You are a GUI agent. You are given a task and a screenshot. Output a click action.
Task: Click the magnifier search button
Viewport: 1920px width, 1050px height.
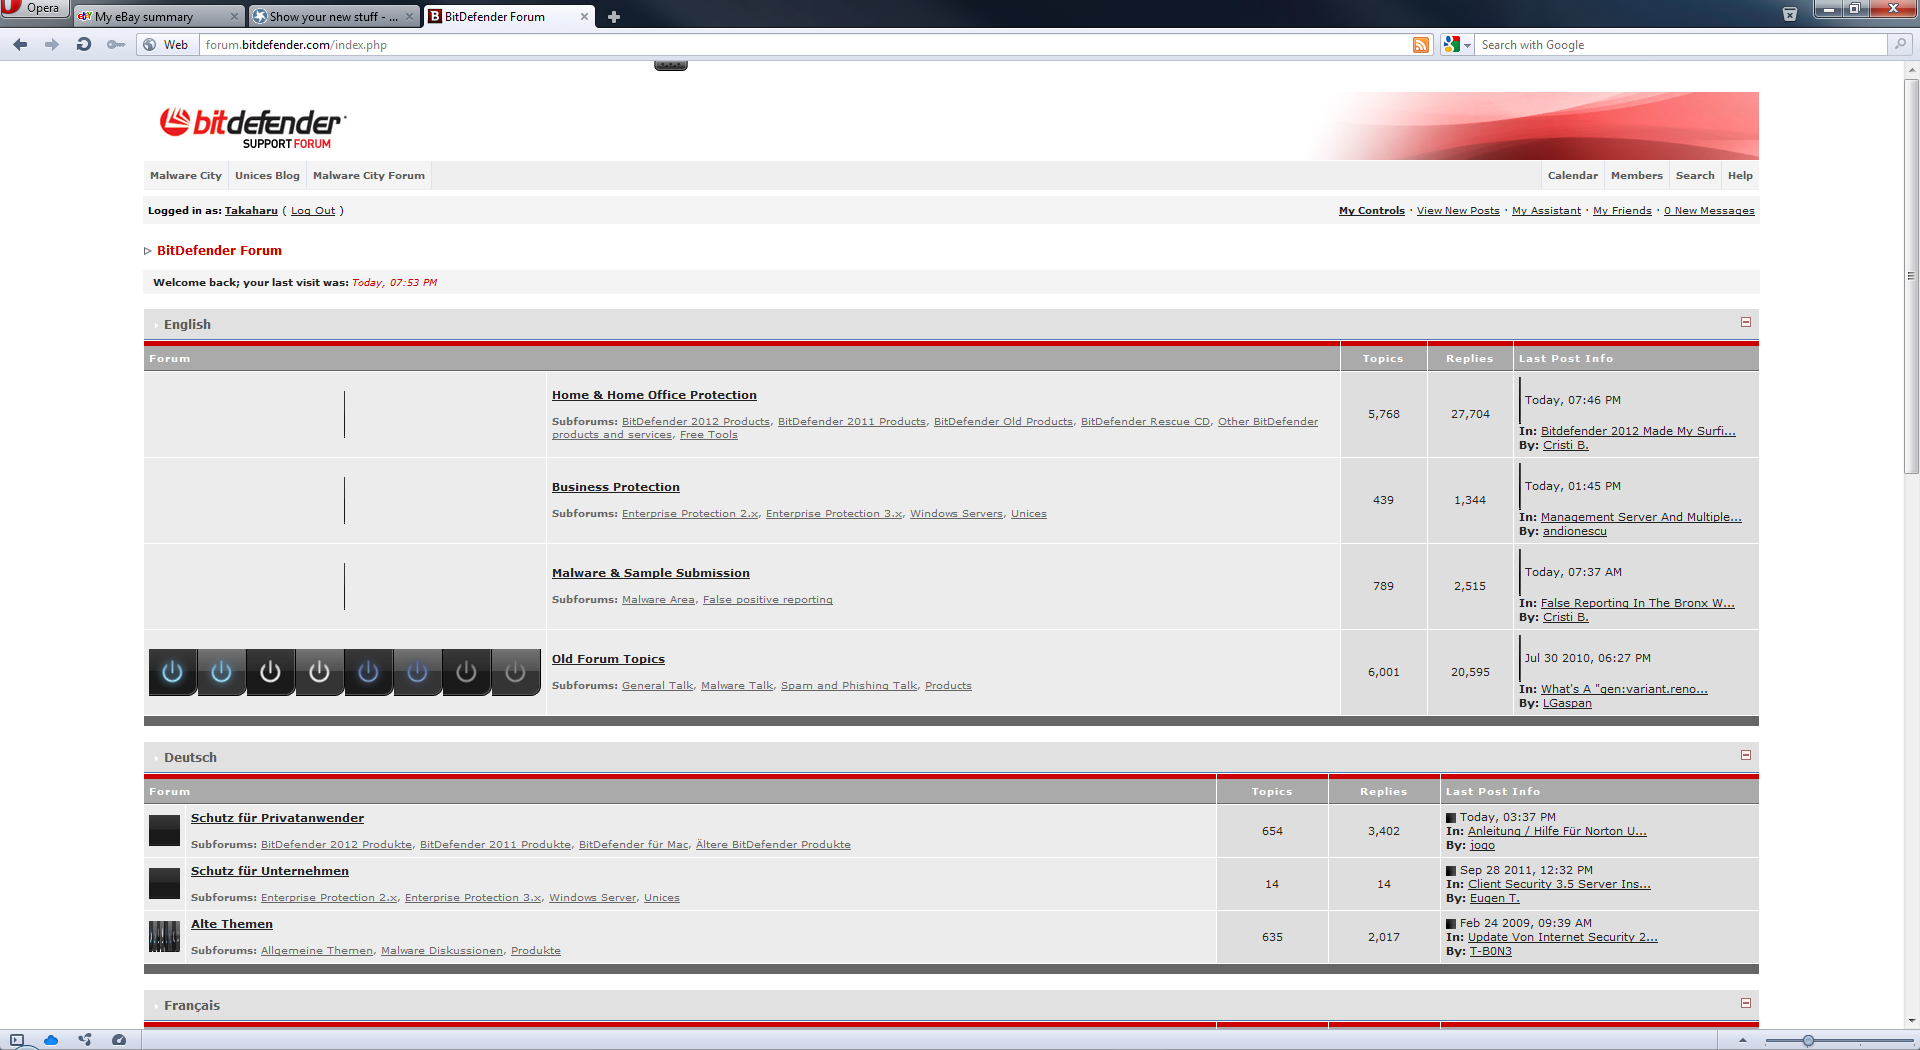(x=1900, y=44)
